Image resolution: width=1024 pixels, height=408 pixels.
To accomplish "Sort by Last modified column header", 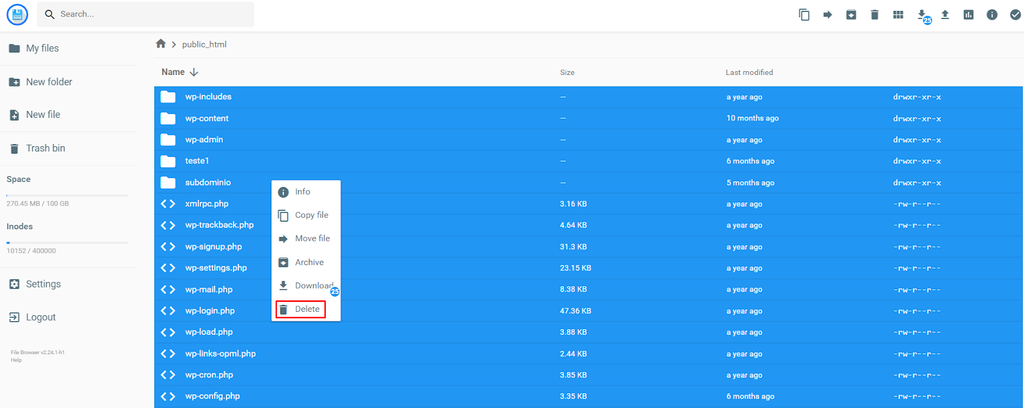I will click(x=749, y=72).
